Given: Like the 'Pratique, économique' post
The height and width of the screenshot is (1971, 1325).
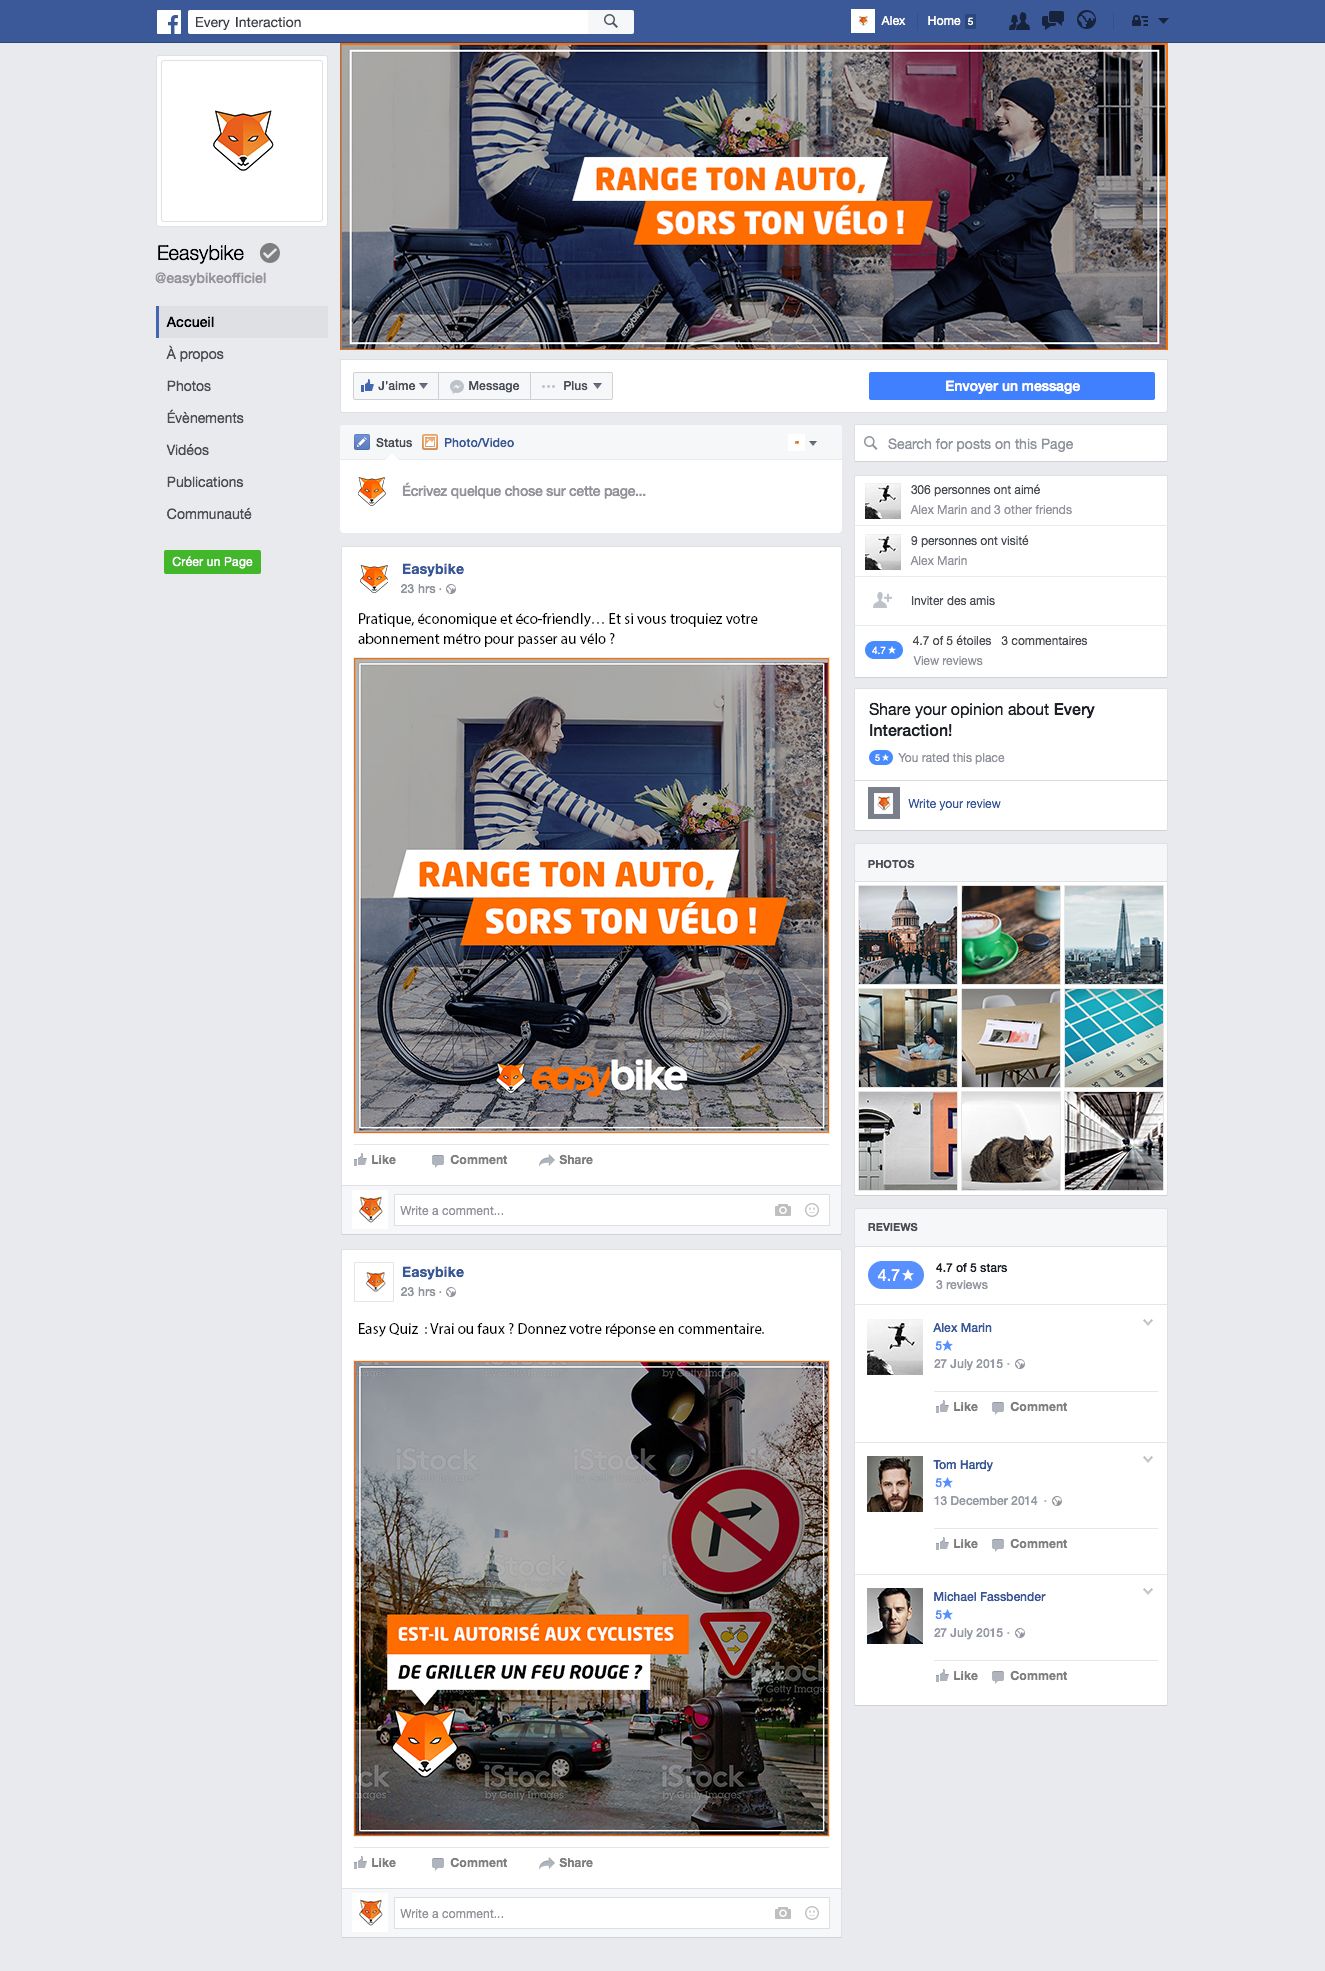Looking at the screenshot, I should click(375, 1160).
